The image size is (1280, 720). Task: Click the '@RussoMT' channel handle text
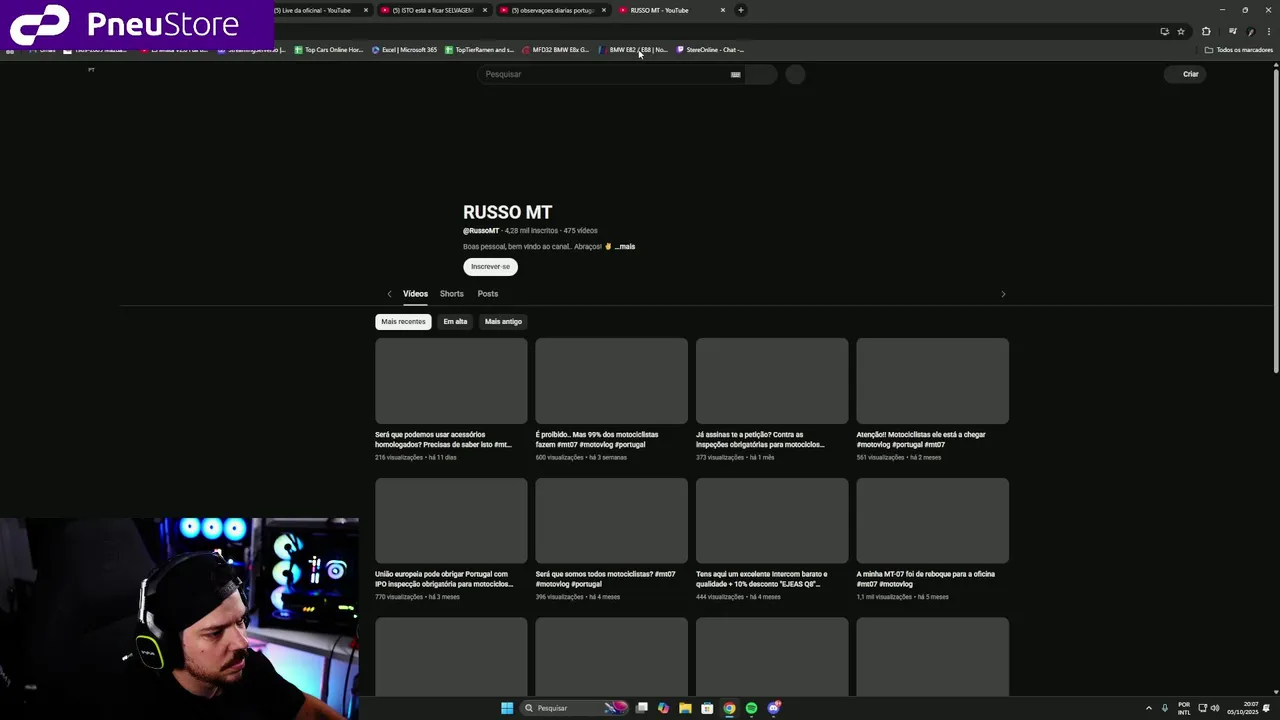[481, 231]
